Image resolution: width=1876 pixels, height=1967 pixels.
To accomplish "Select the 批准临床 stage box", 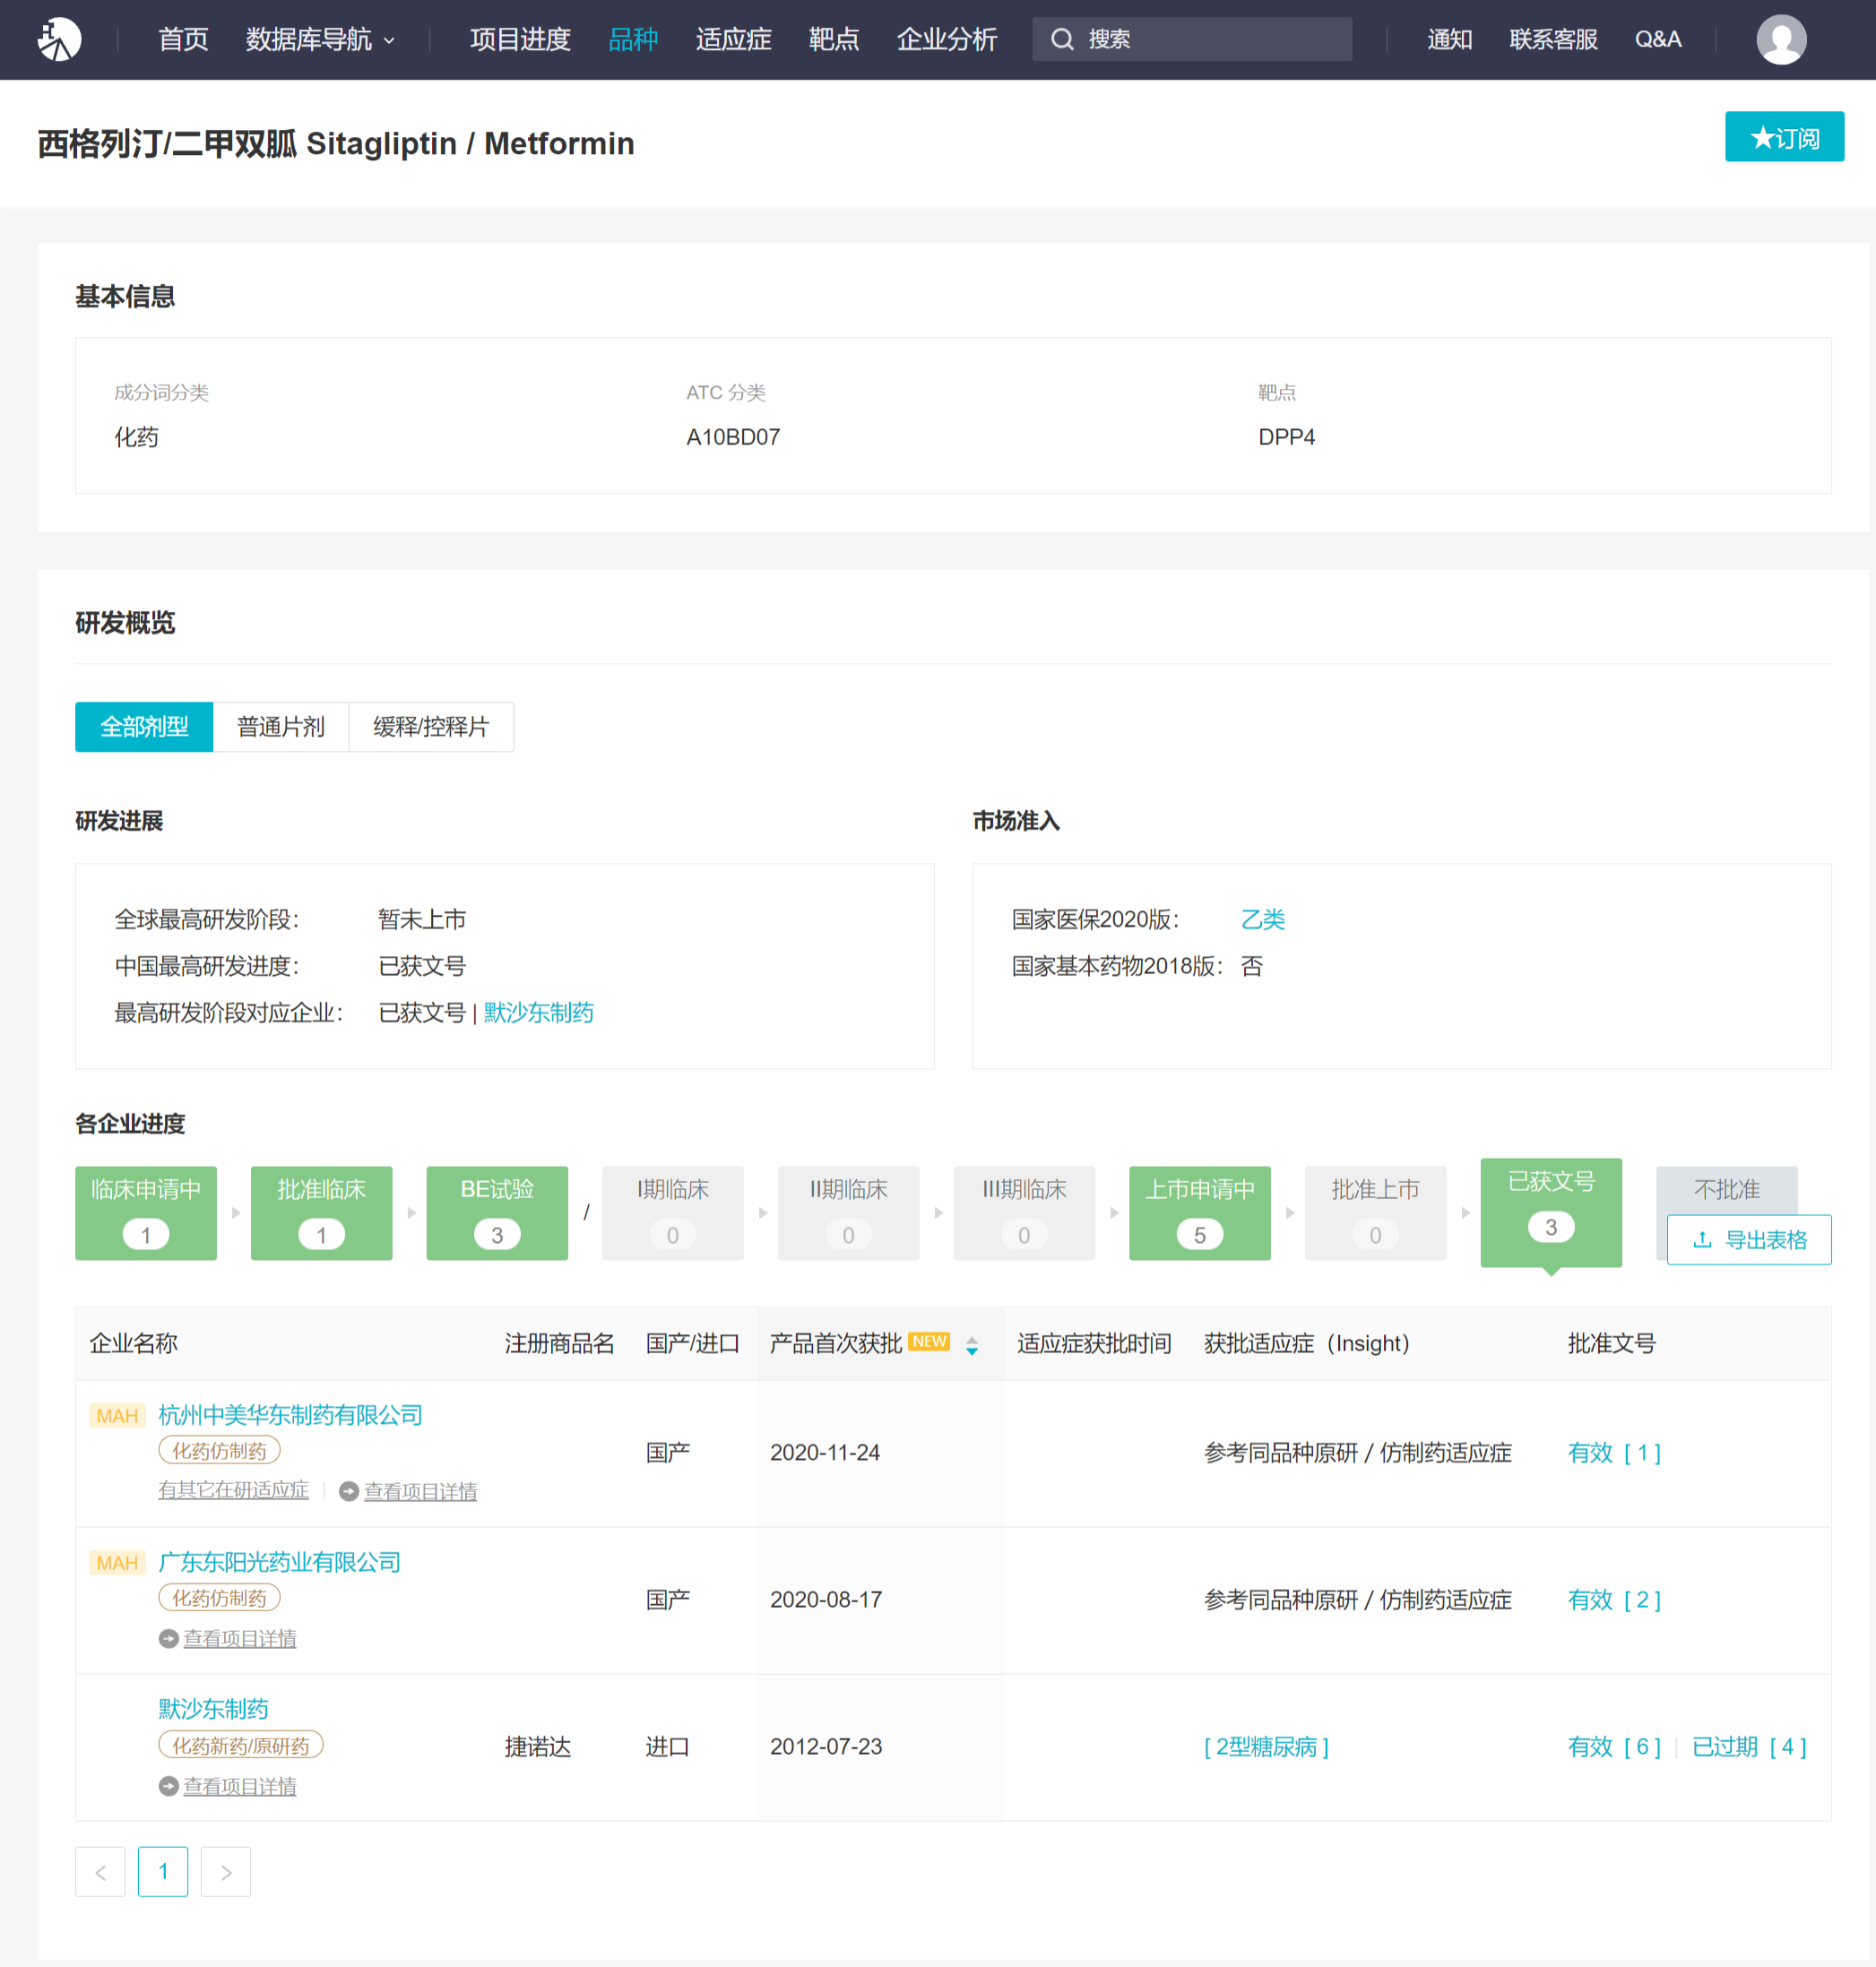I will tap(321, 1212).
